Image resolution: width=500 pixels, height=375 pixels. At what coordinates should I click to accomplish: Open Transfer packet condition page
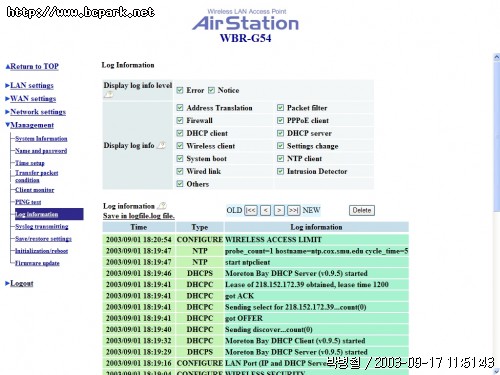pos(37,176)
